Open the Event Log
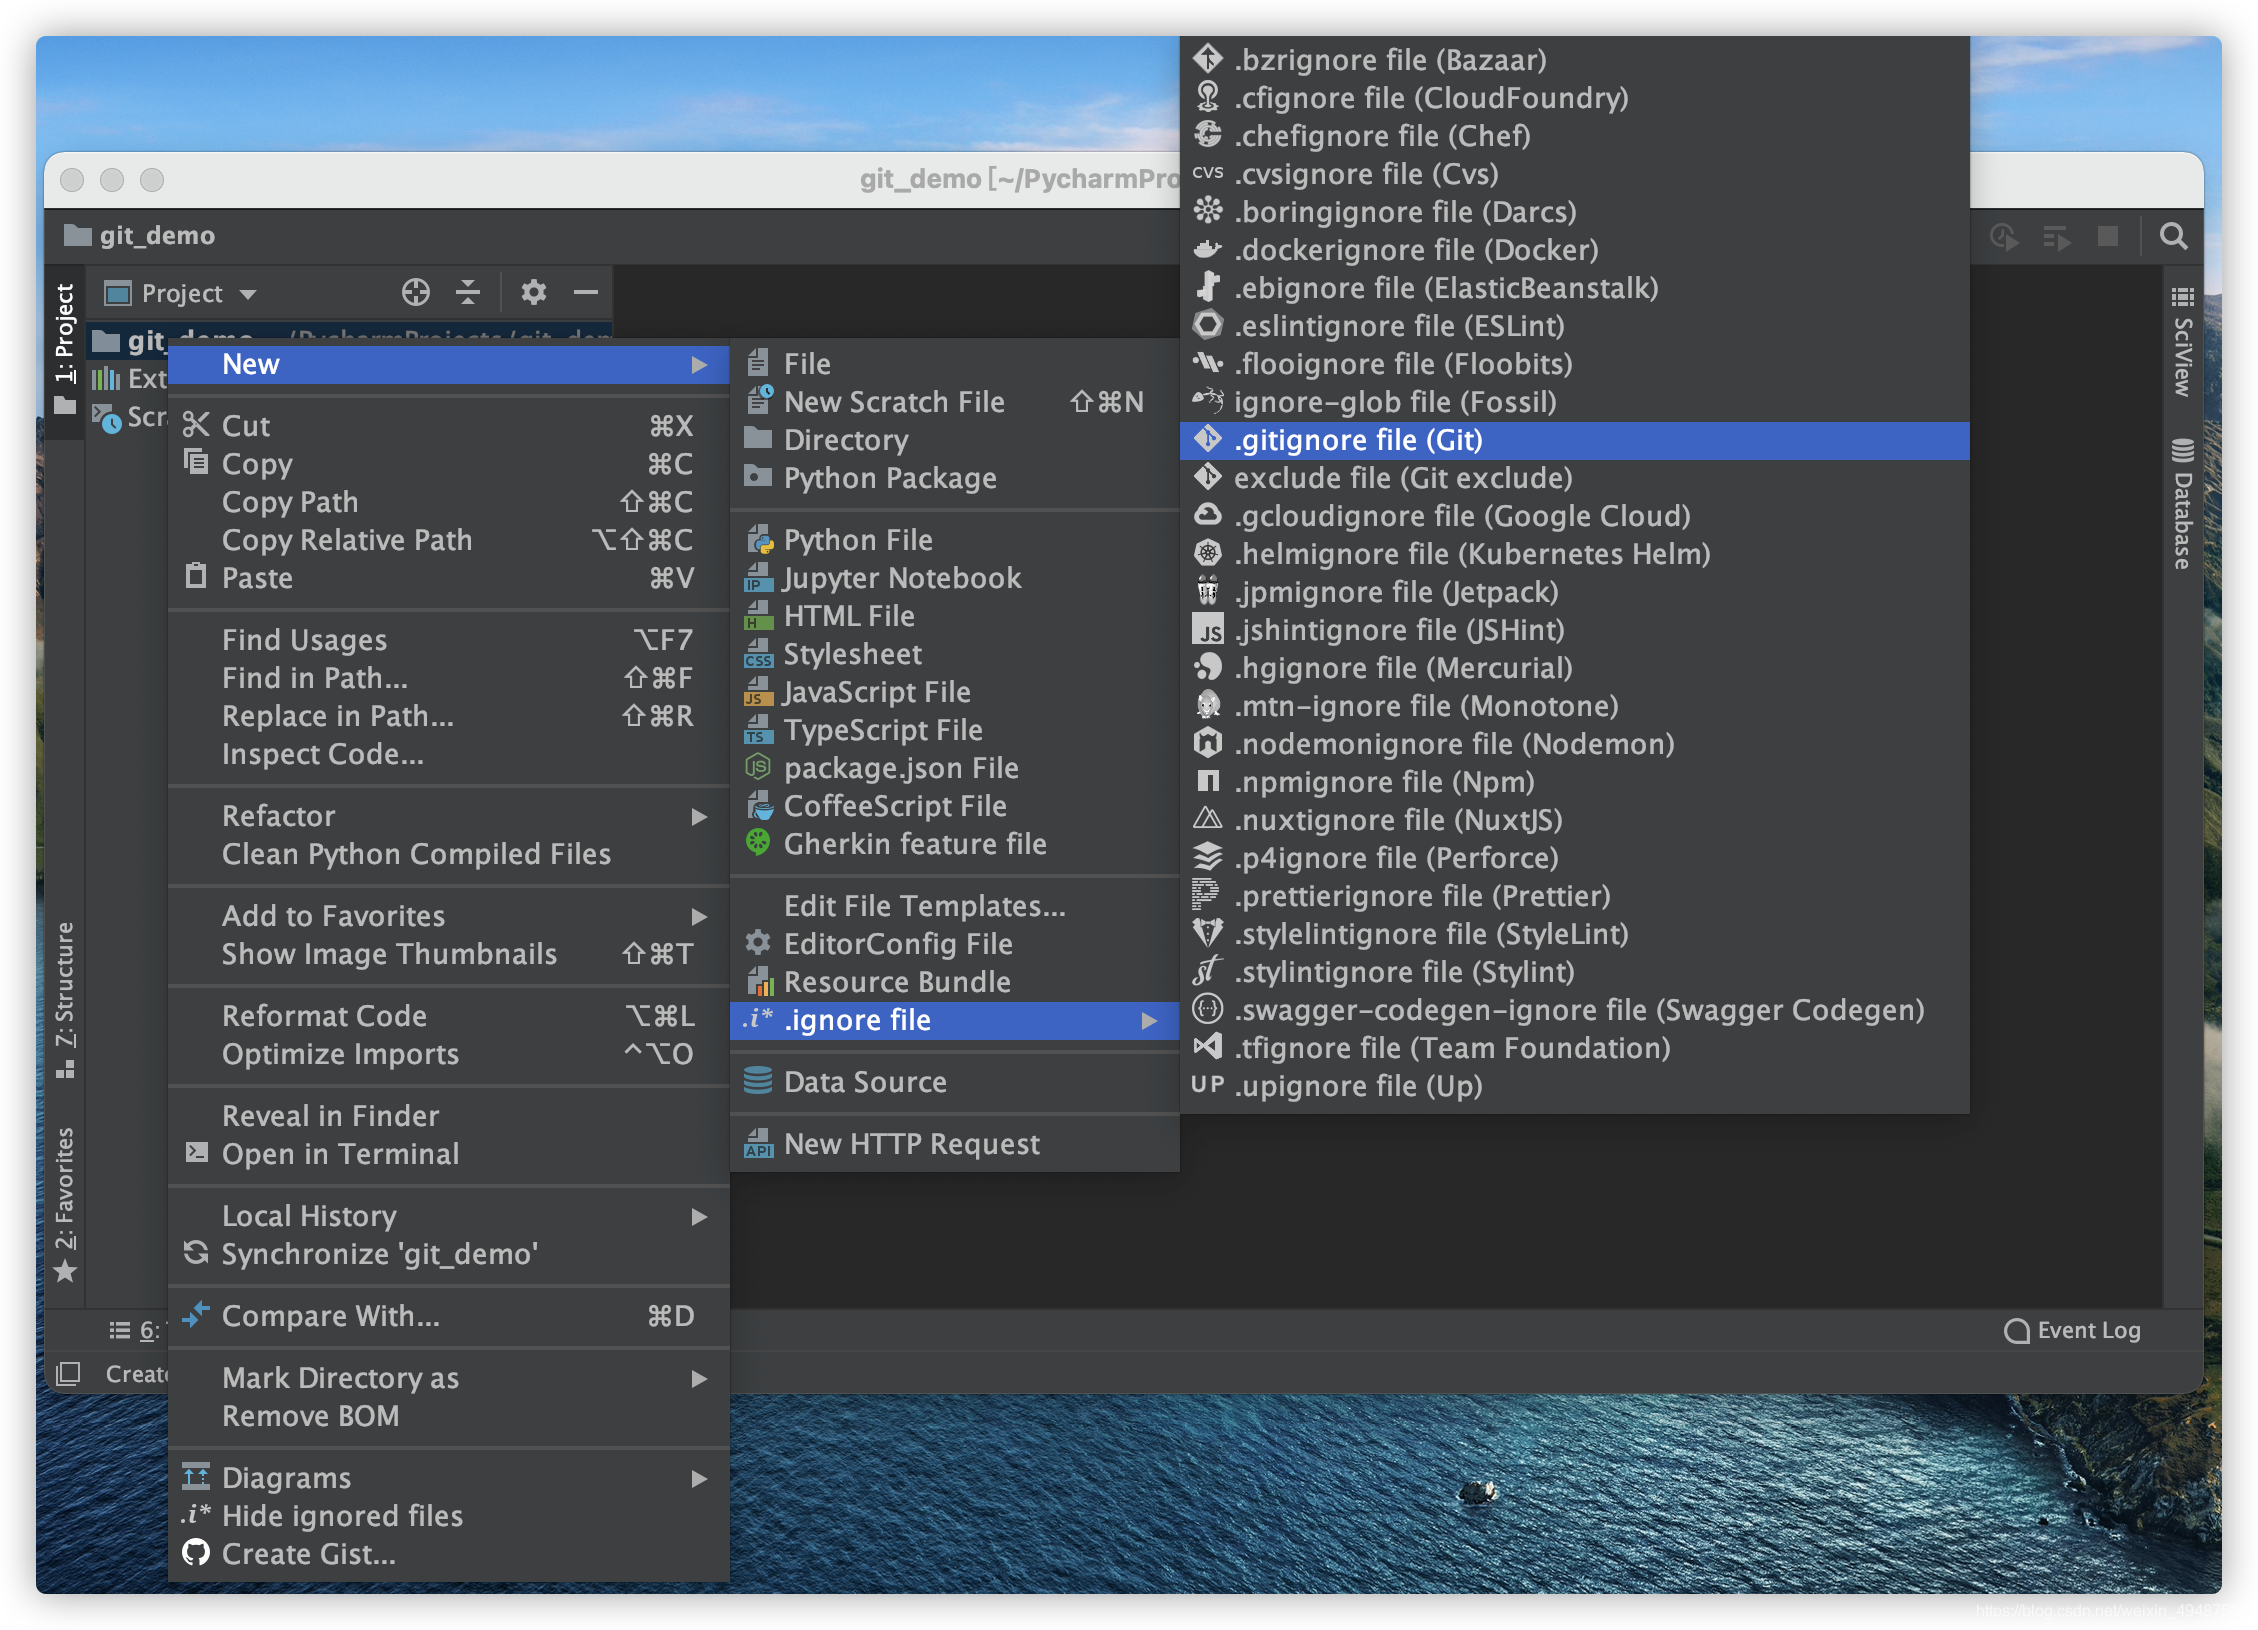The image size is (2258, 1630). point(2073,1331)
